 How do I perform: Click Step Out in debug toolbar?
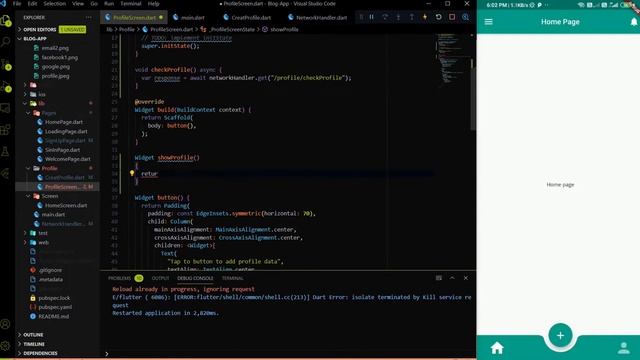pyautogui.click(x=411, y=17)
